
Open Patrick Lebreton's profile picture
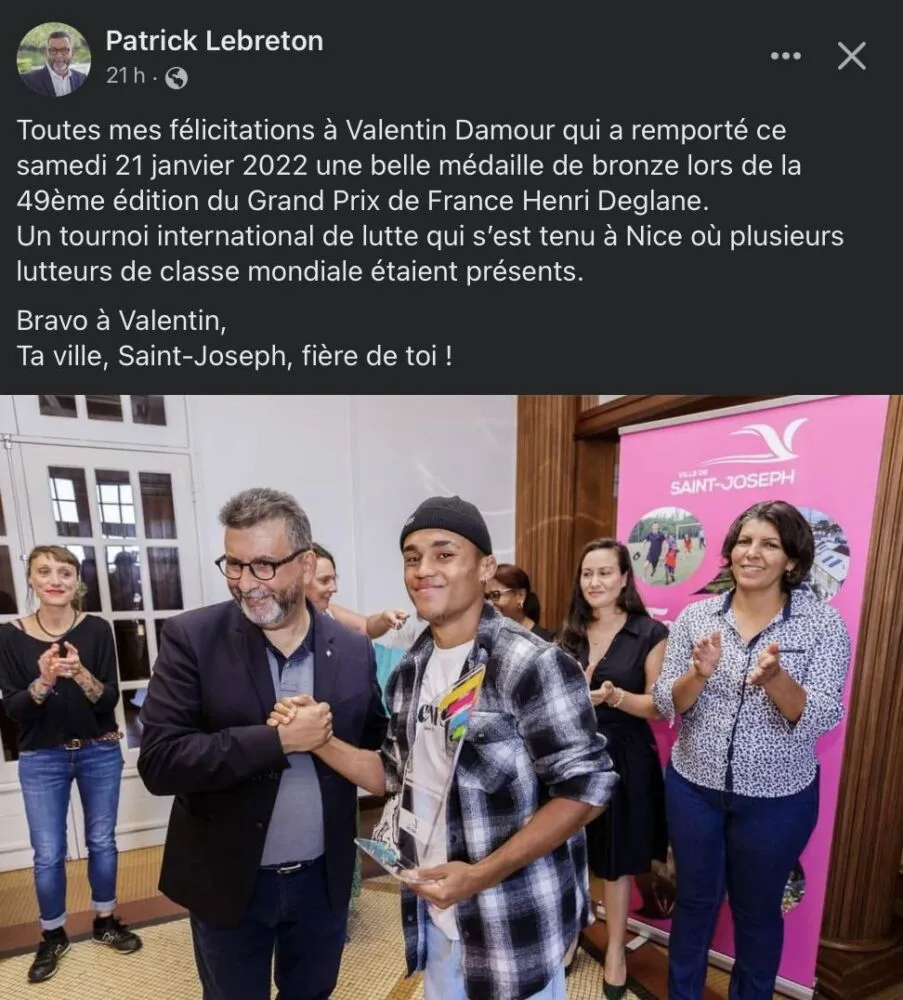click(x=53, y=59)
